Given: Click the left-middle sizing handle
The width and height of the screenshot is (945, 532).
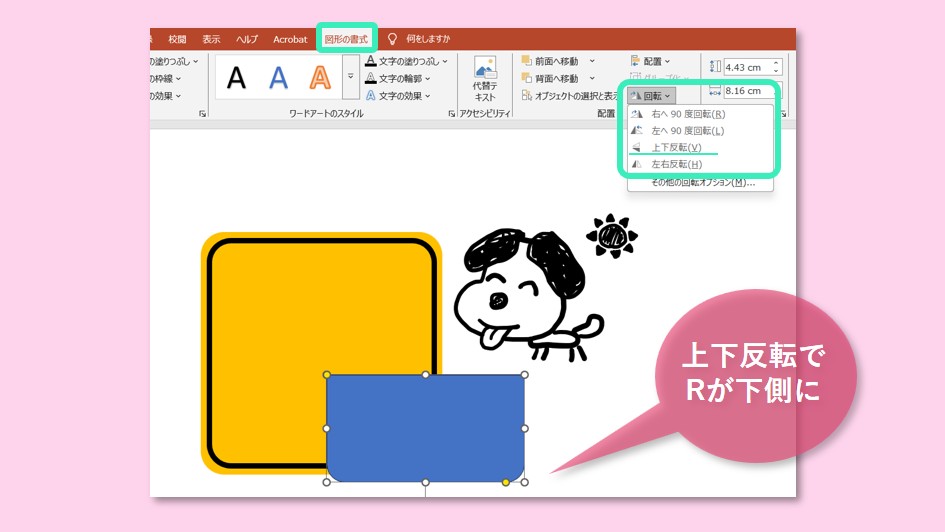Looking at the screenshot, I should [x=327, y=428].
